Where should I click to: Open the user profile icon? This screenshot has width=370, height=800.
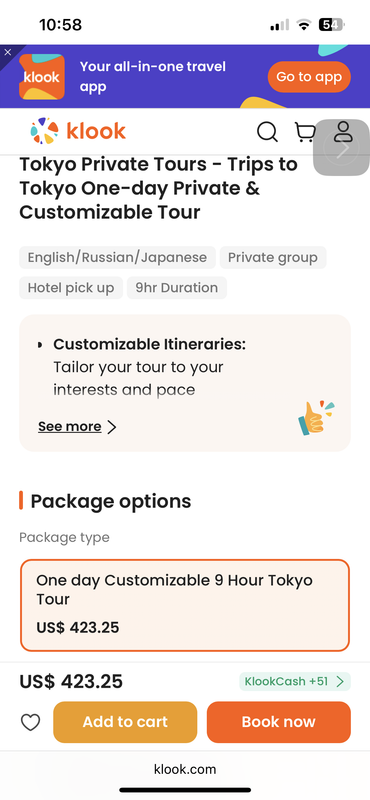pos(343,131)
